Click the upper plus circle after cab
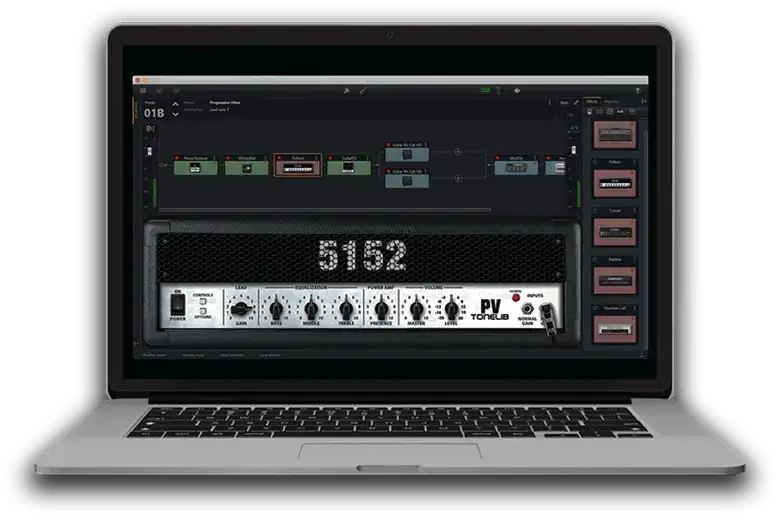780x519 pixels. tap(458, 152)
